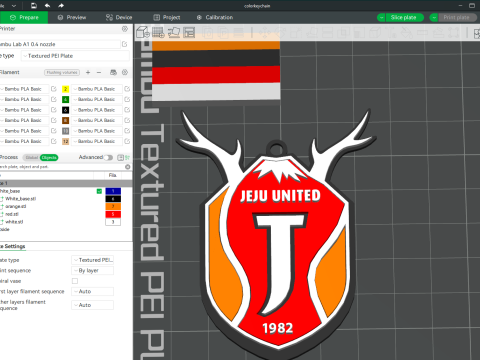Click the Print plate button
This screenshot has height=360, width=480.
[x=457, y=17]
